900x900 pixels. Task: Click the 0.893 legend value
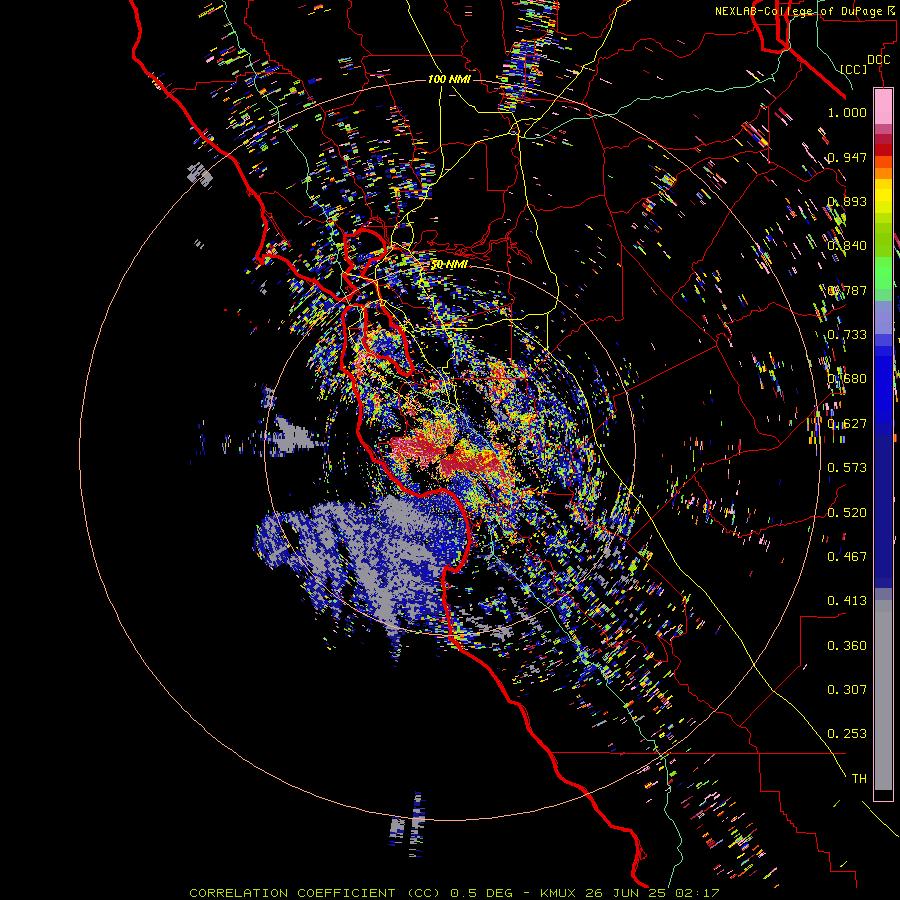pos(847,201)
